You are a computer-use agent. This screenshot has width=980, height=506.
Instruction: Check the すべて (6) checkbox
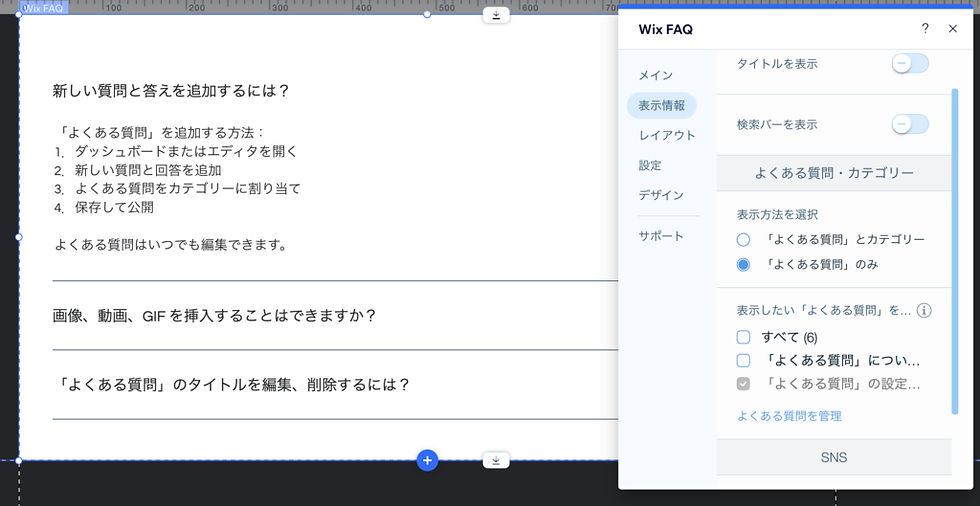pyautogui.click(x=743, y=337)
